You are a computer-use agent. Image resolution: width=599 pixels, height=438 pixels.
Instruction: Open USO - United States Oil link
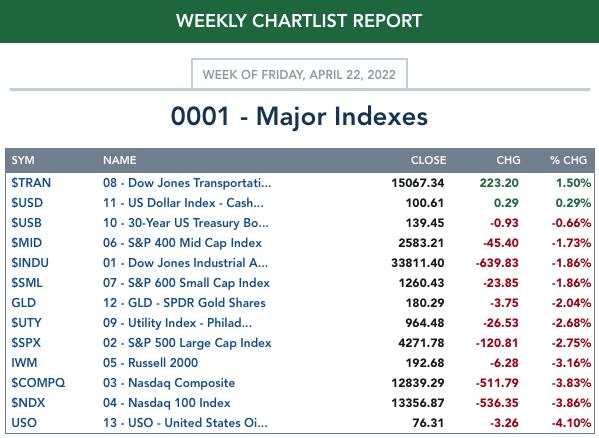[185, 423]
